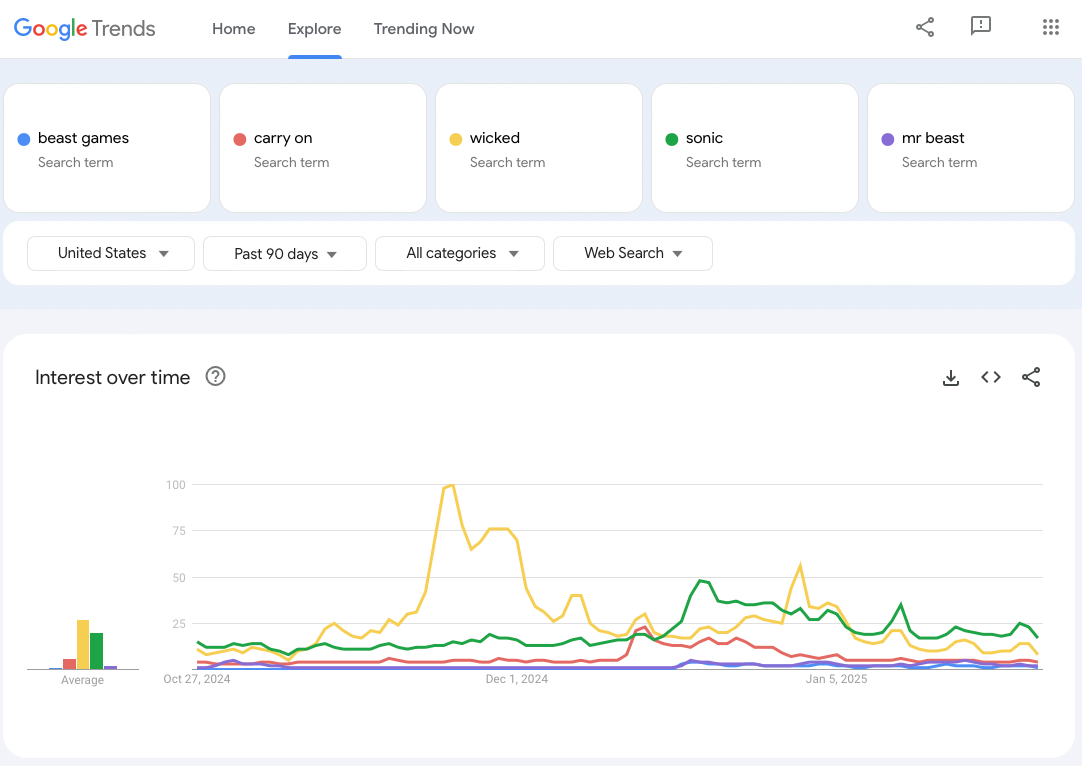Click the Google Trends logo
Viewport: 1082px width, 766px height.
84,28
